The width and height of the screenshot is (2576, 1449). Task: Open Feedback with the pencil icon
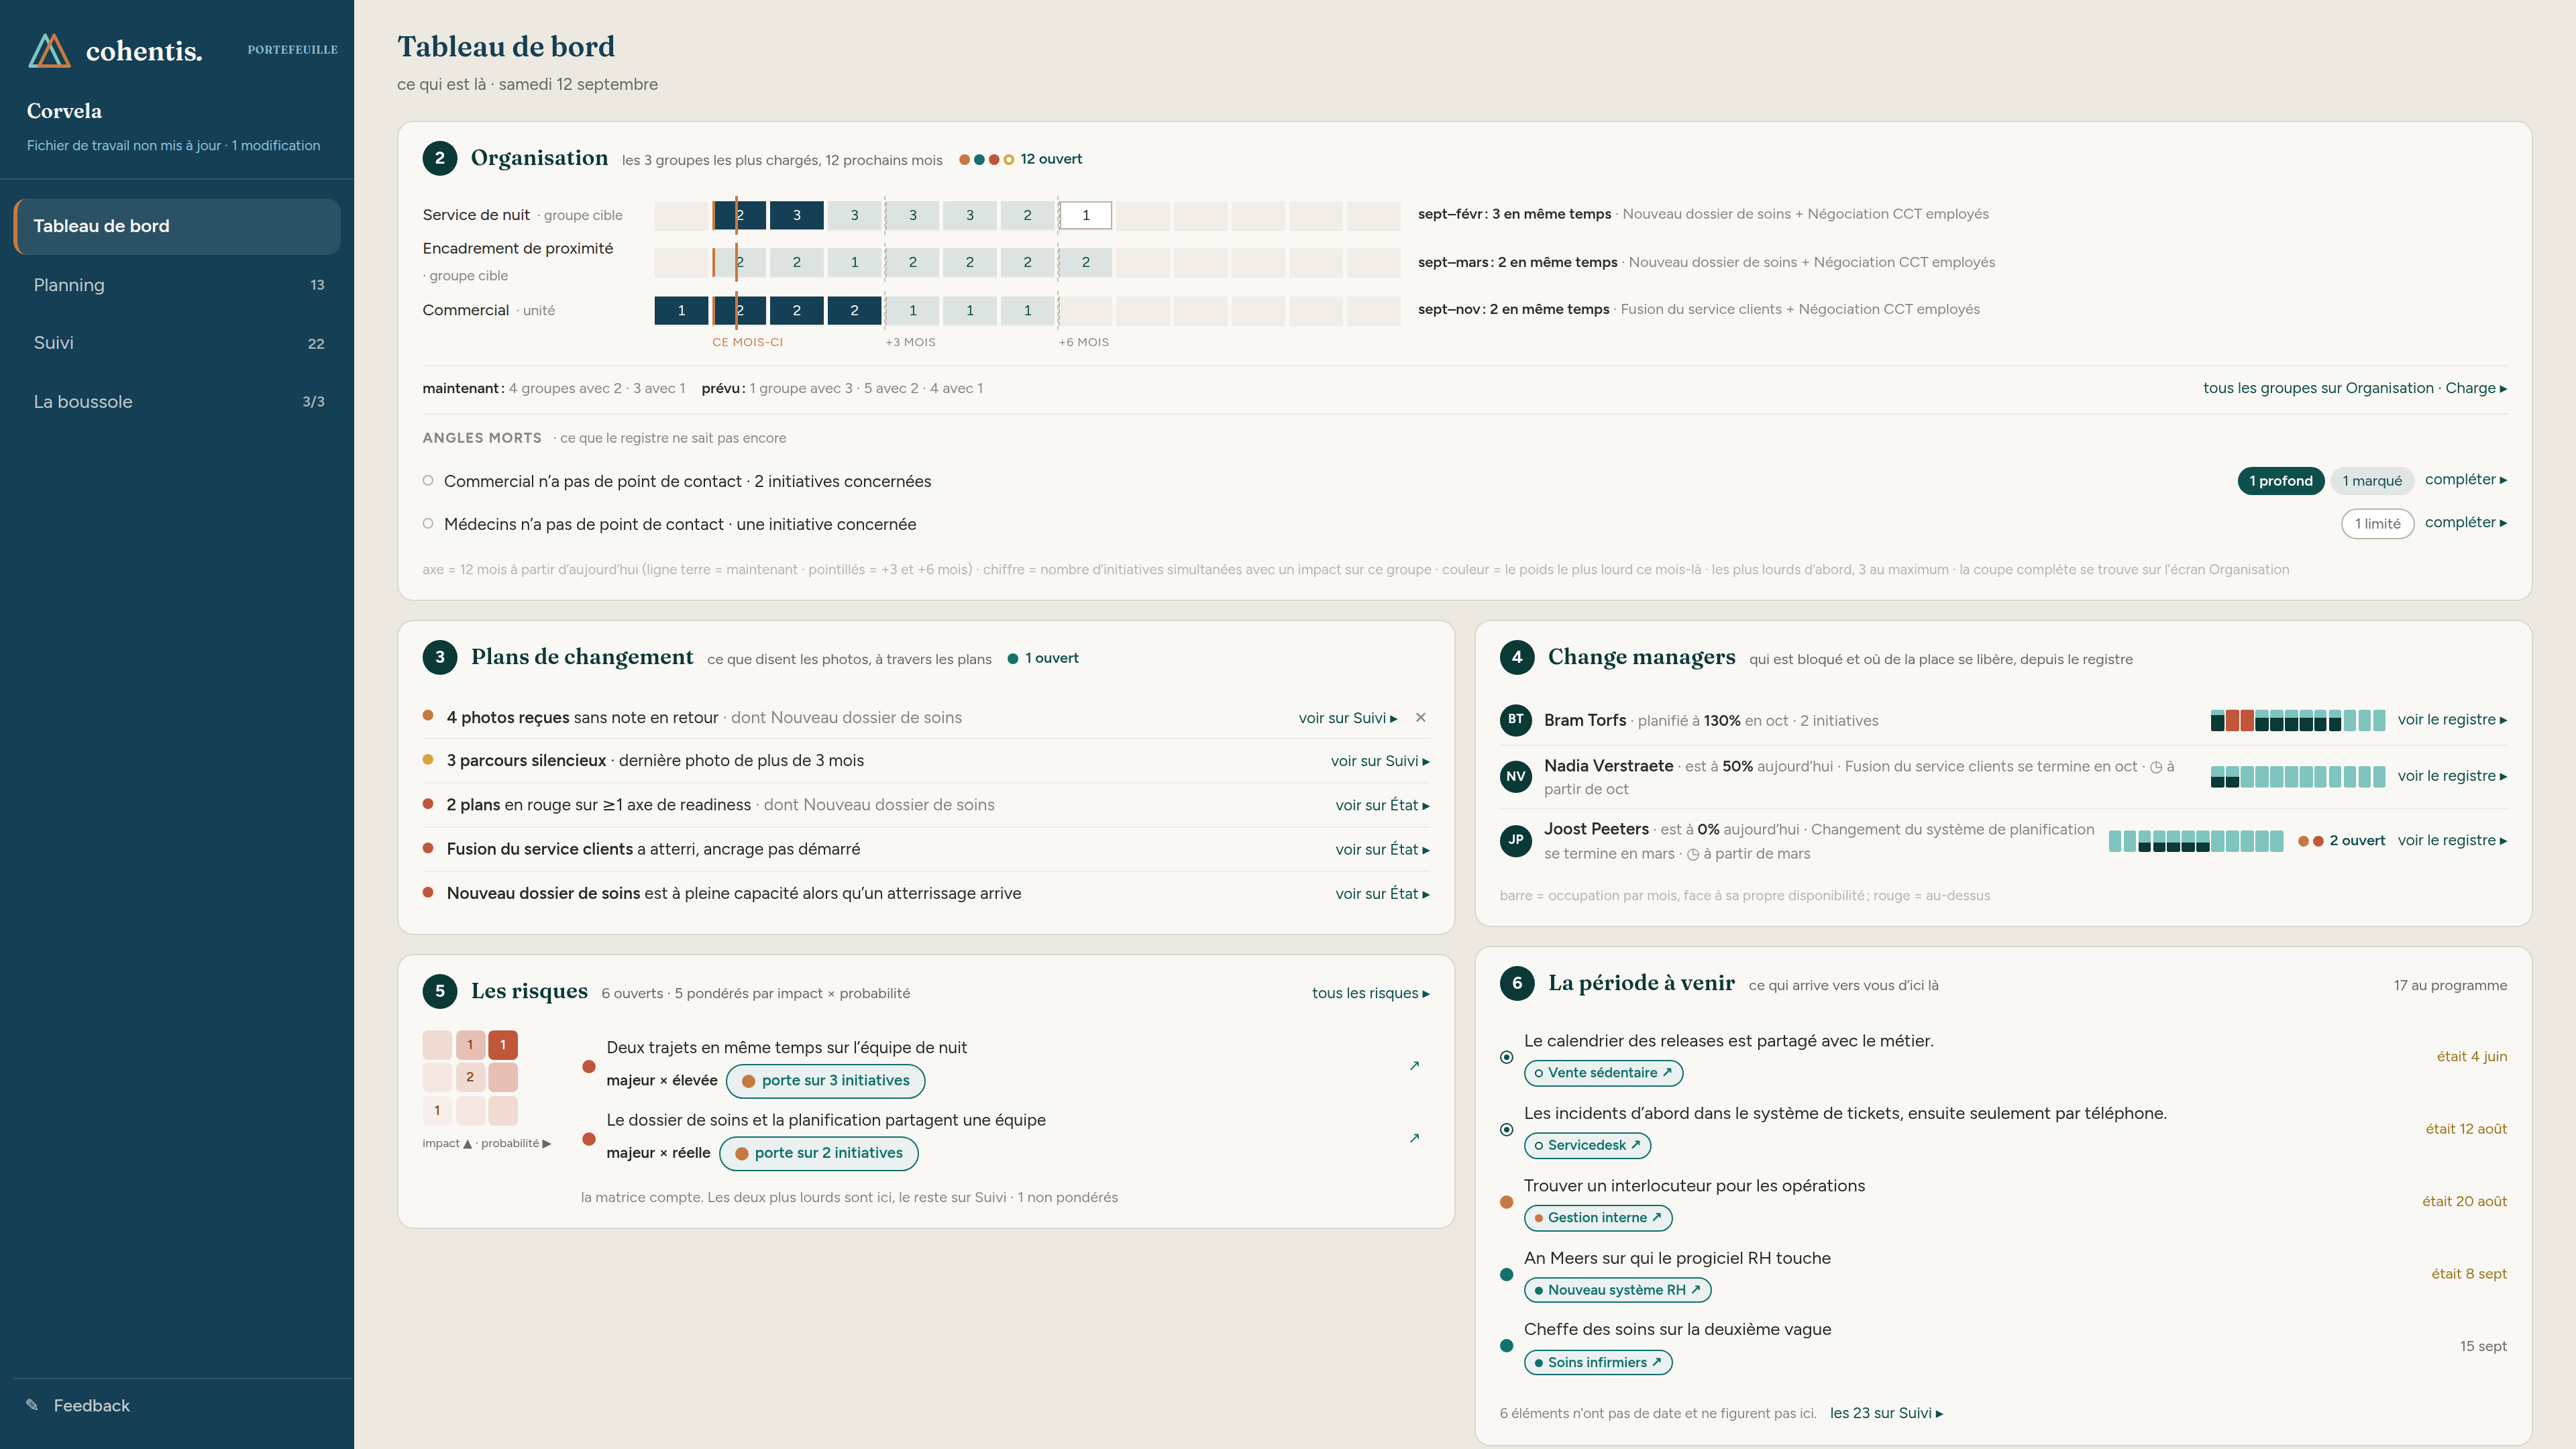(78, 1405)
